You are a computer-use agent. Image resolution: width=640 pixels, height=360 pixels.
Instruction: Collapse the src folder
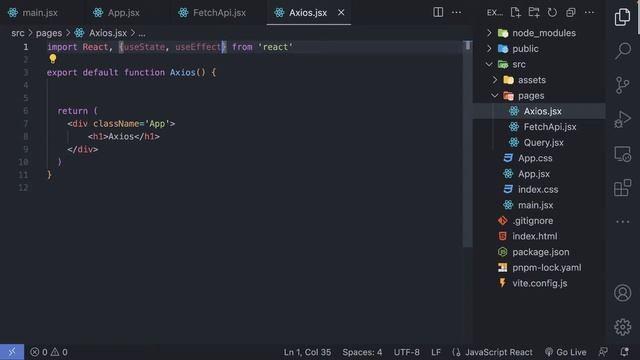coord(539,64)
